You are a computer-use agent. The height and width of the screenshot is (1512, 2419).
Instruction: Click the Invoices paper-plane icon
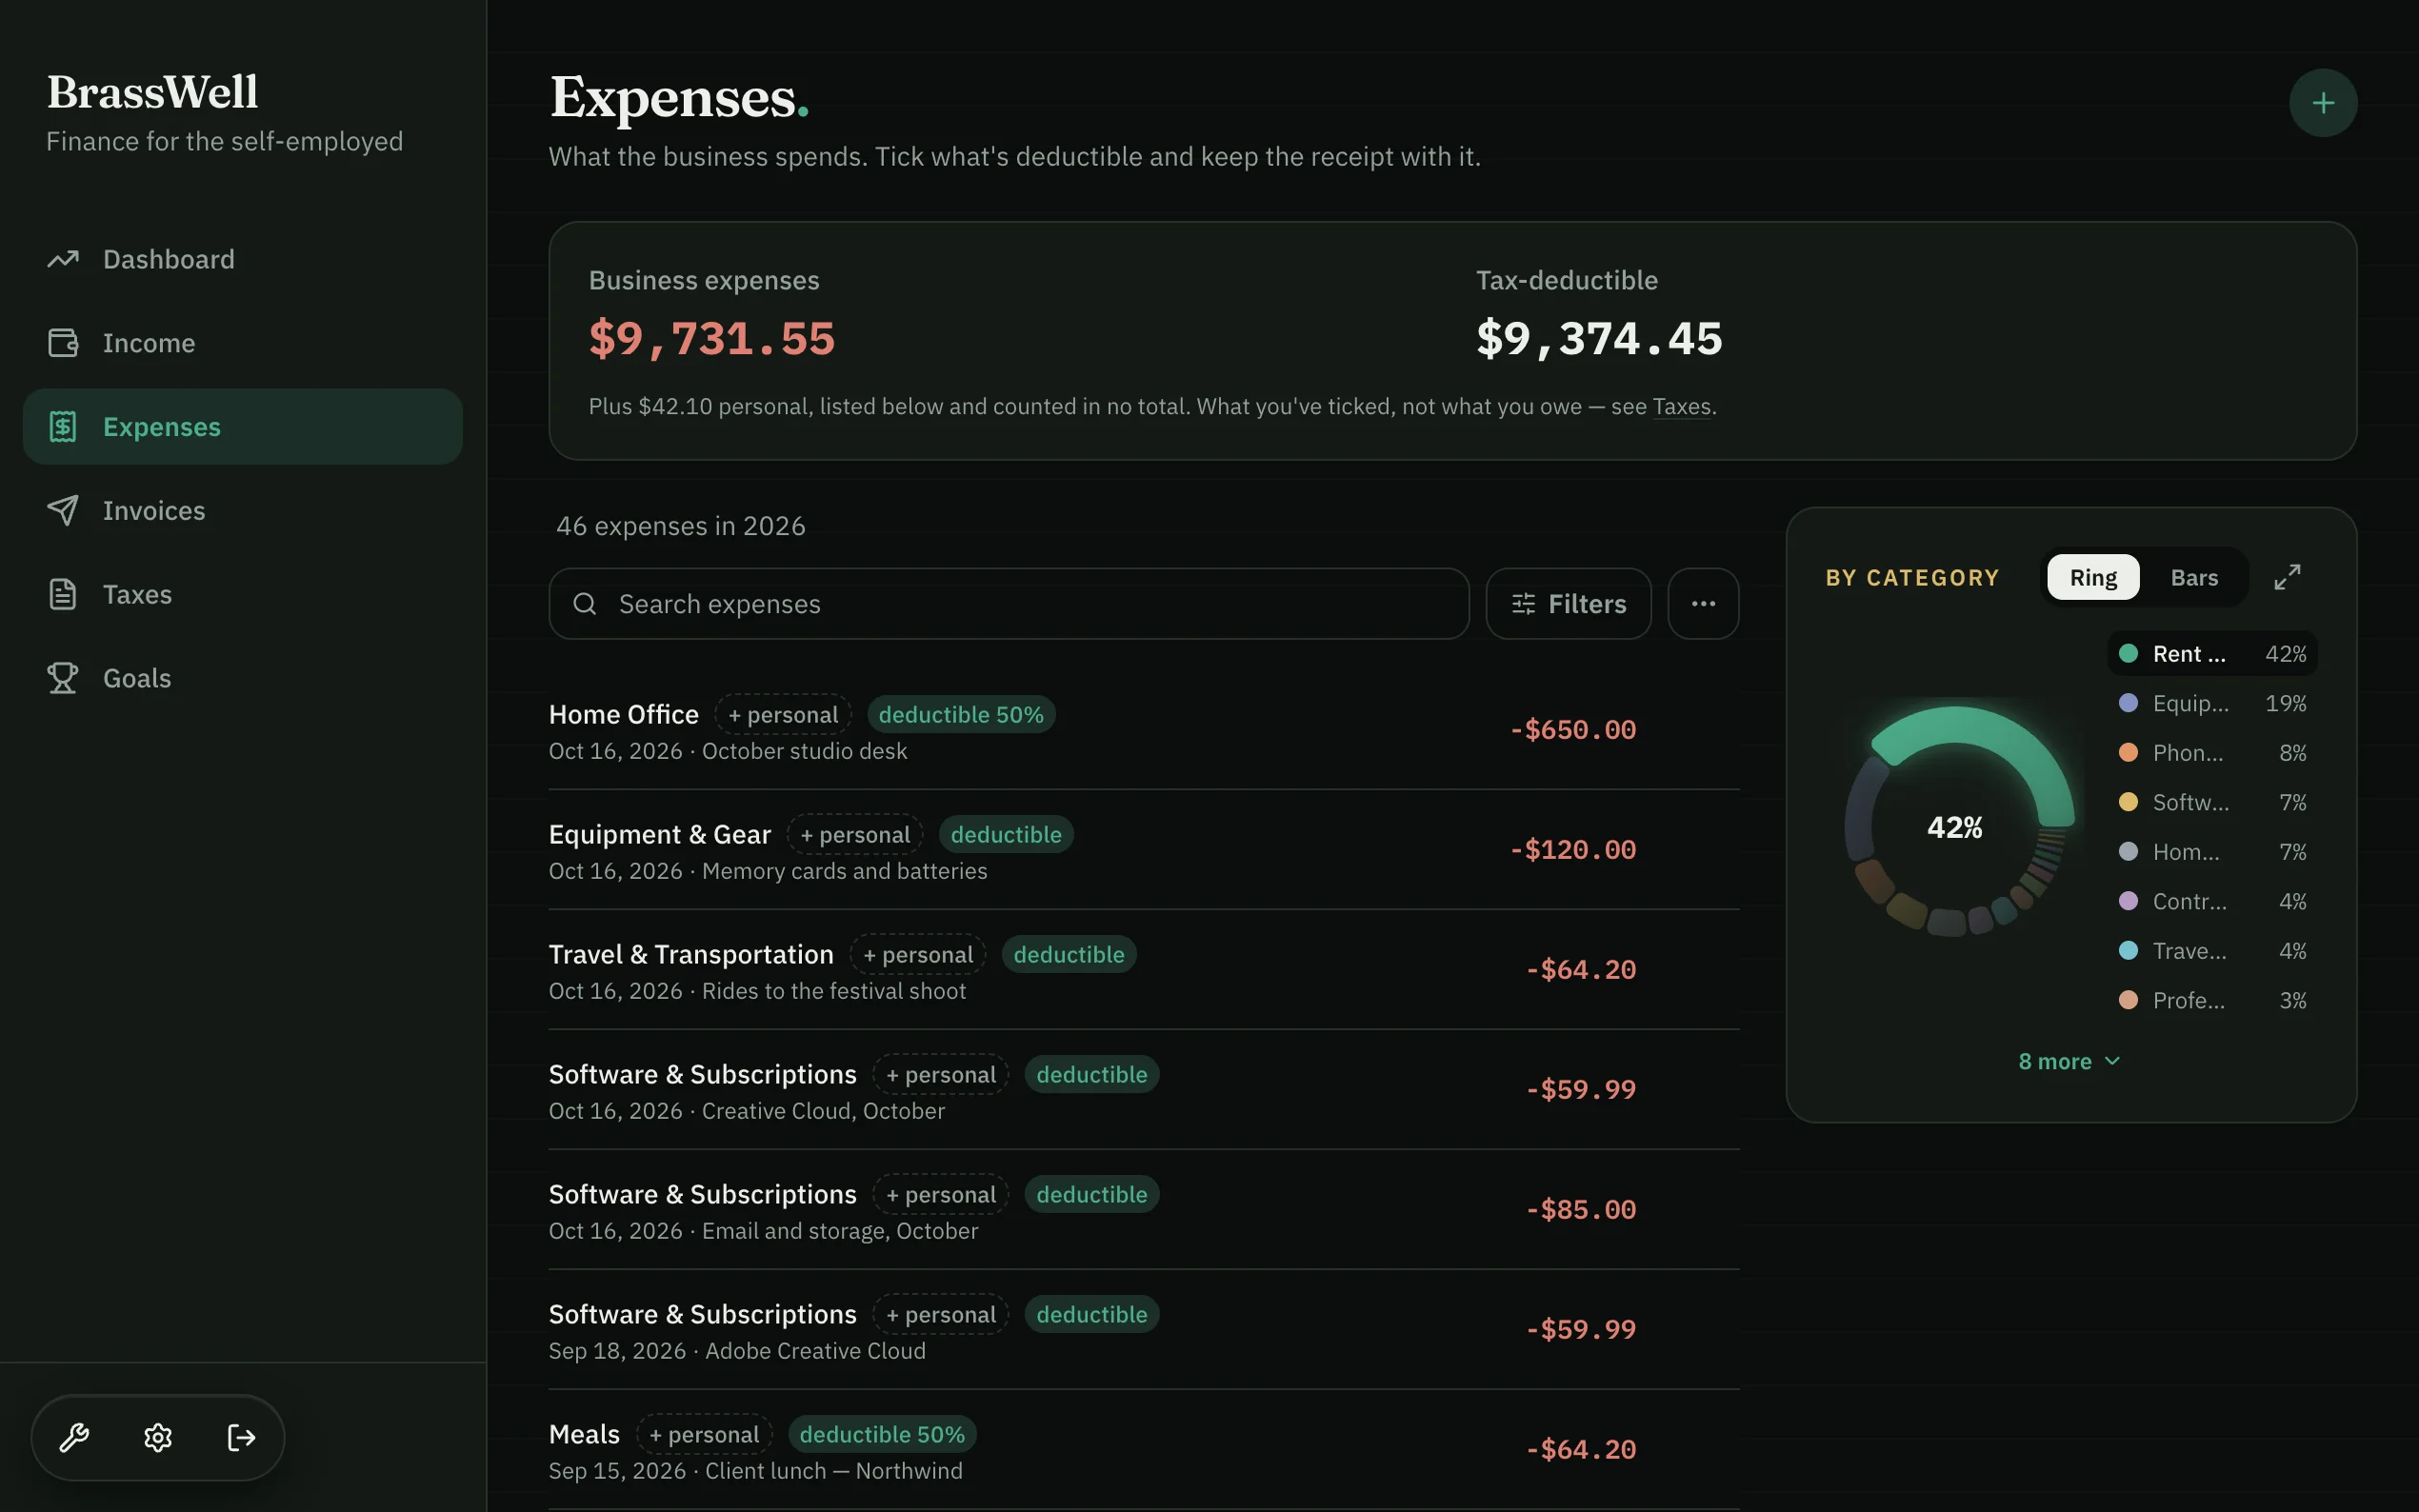click(63, 510)
